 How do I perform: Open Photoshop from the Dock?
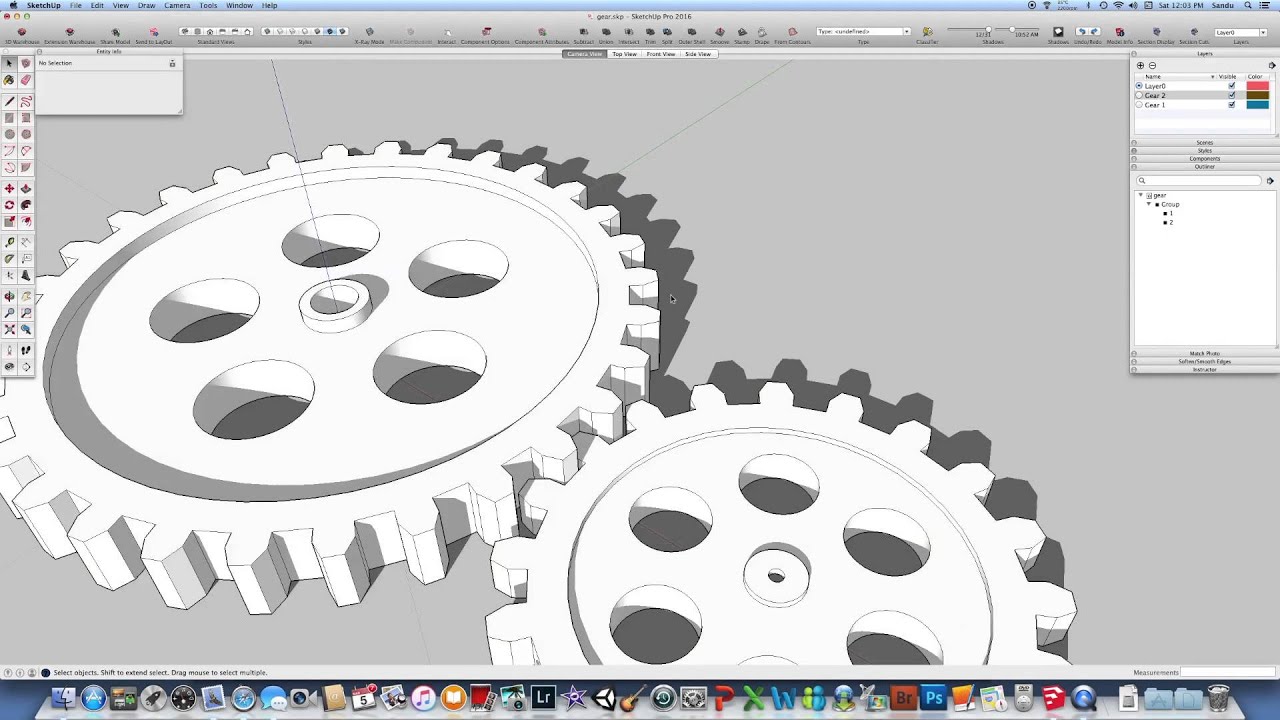[934, 697]
